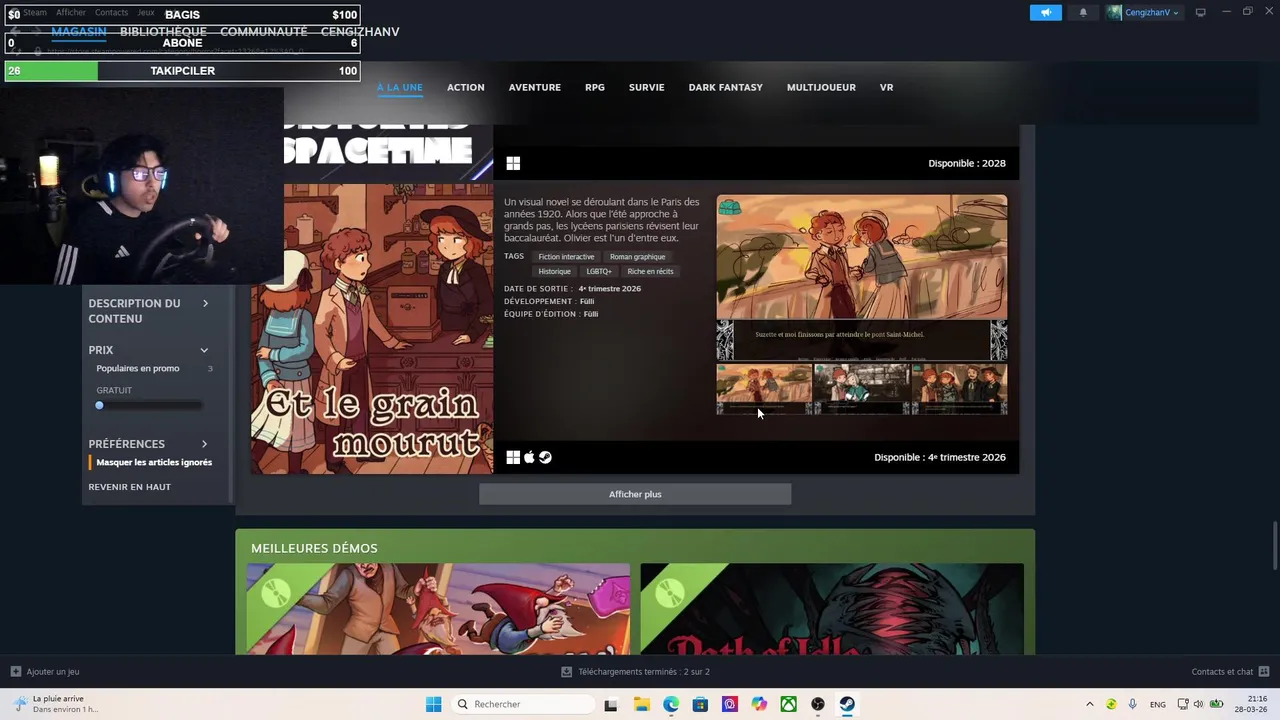This screenshot has width=1280, height=720.
Task: Open File Explorer from the taskbar
Action: click(641, 704)
